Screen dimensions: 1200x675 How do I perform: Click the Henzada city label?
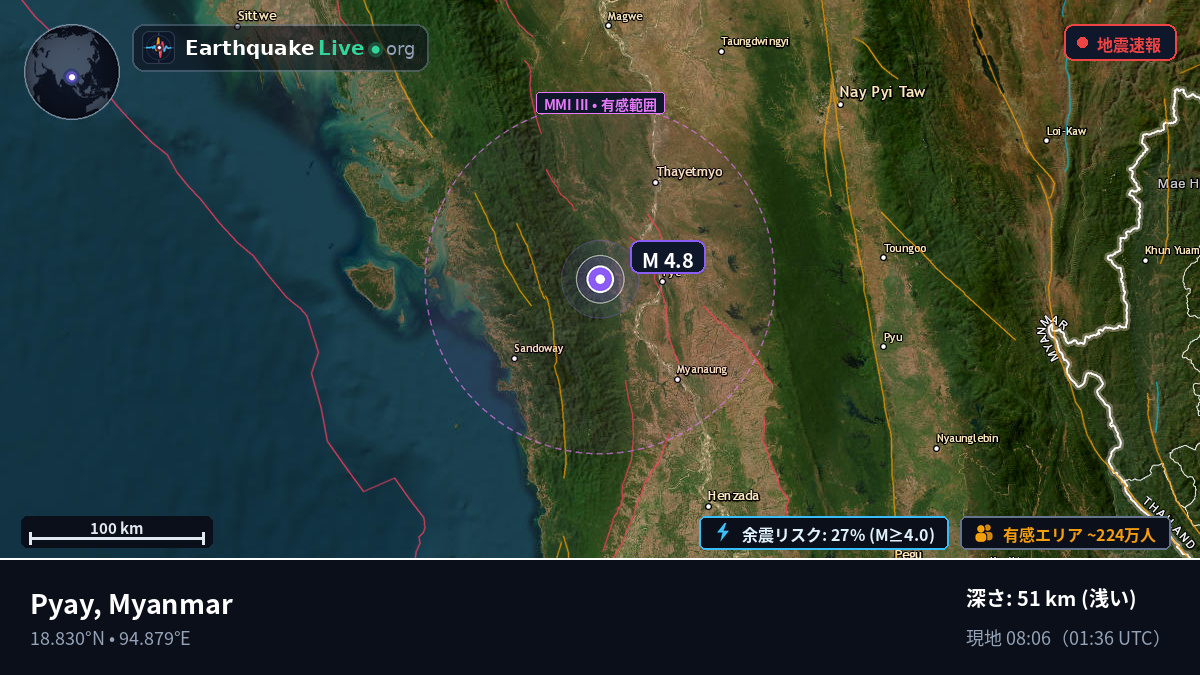[734, 496]
